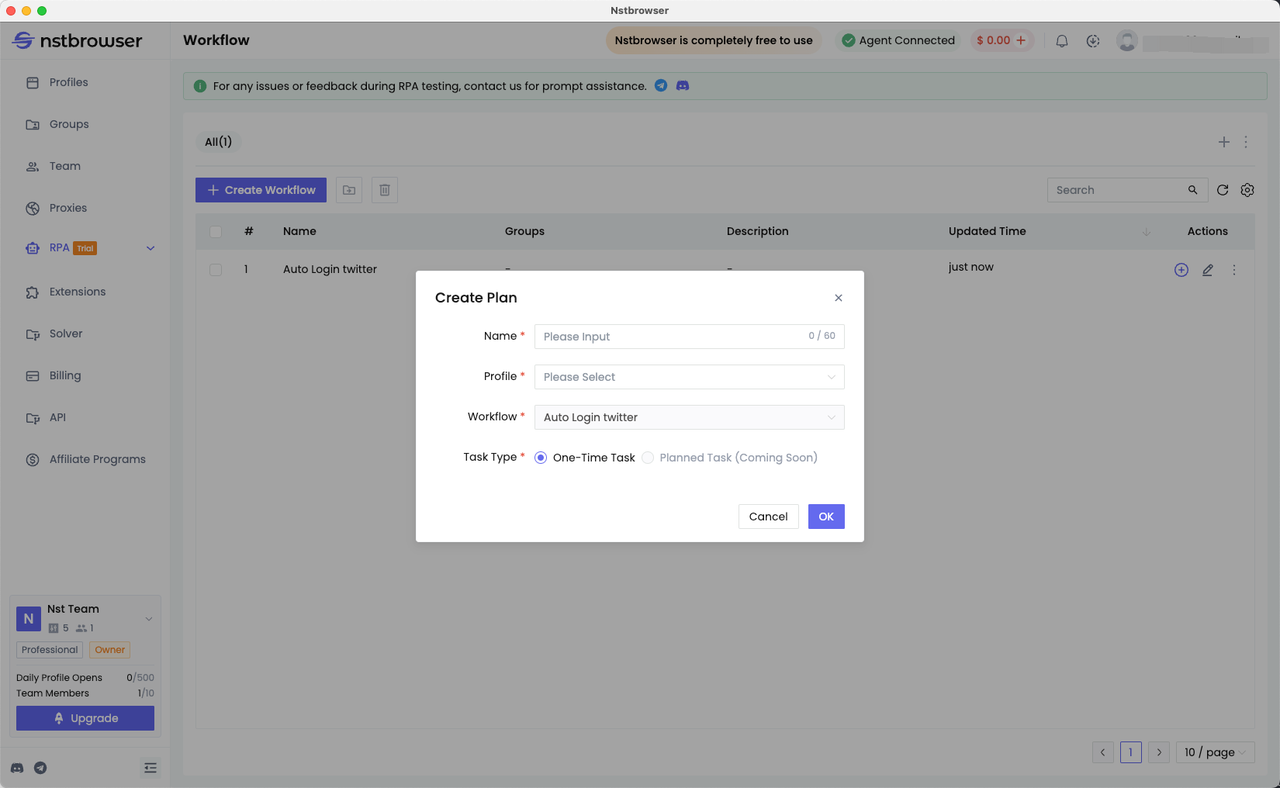Expand the Nst Team switcher

pos(149,619)
